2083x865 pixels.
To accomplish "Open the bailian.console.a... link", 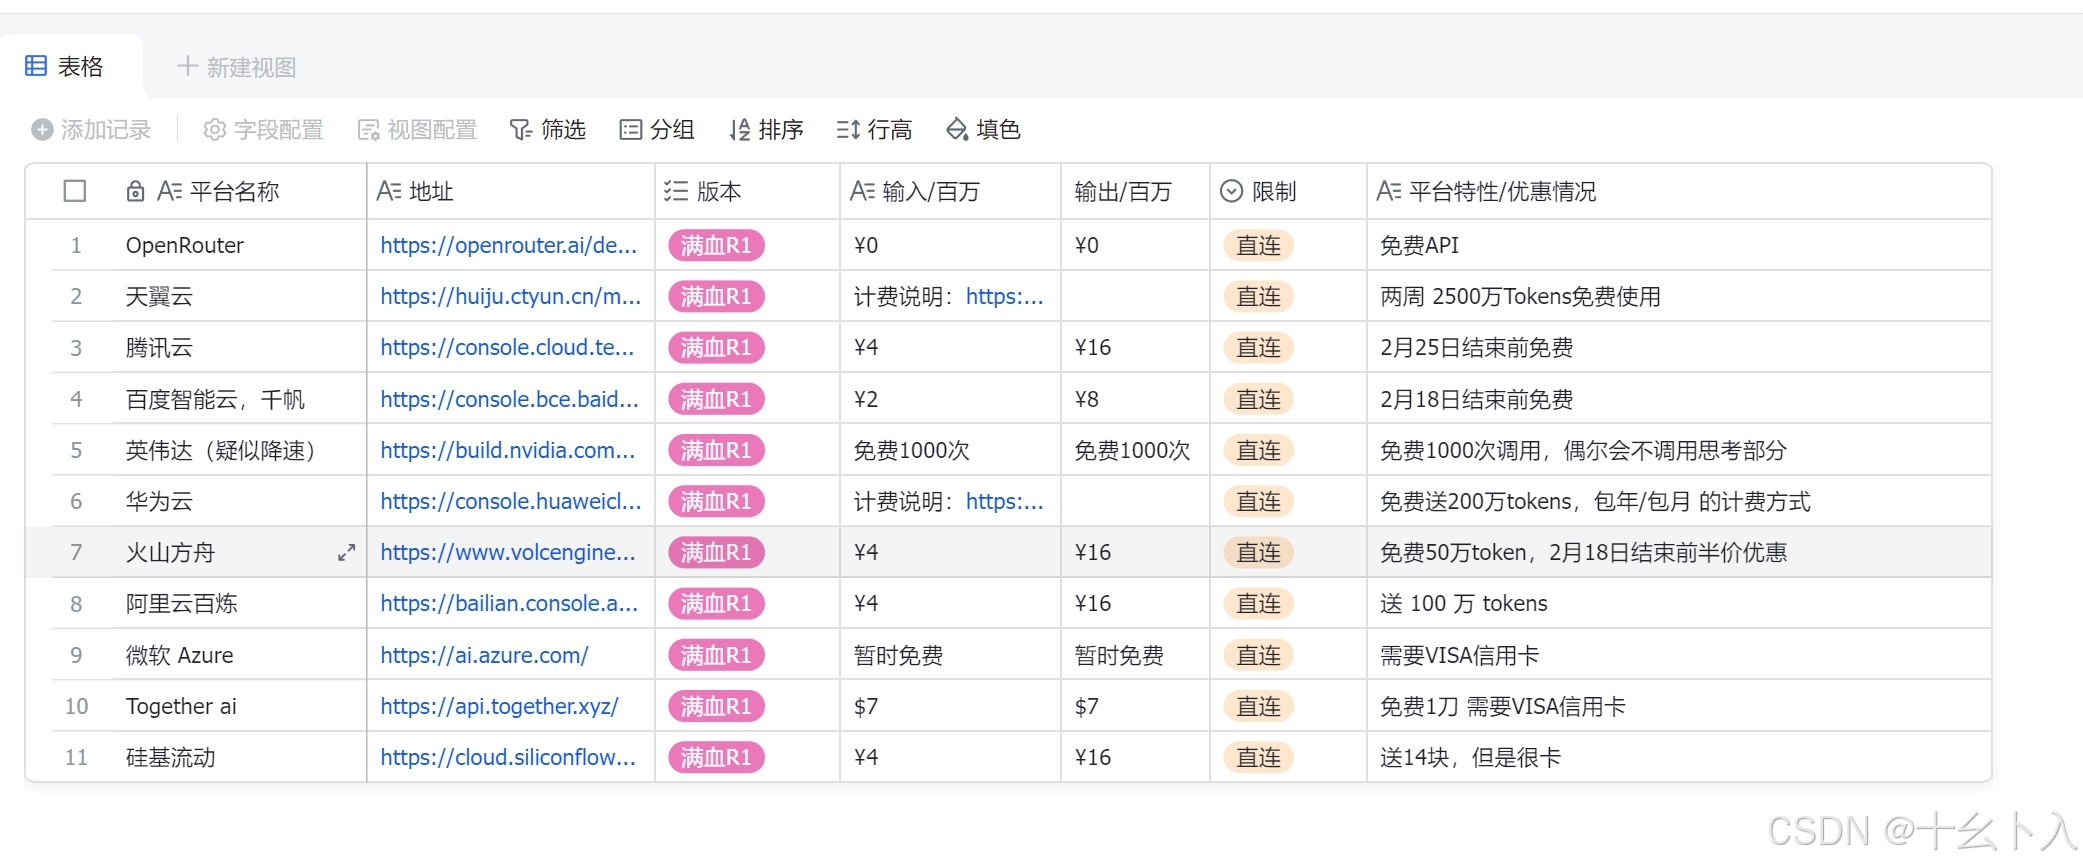I will coord(509,604).
